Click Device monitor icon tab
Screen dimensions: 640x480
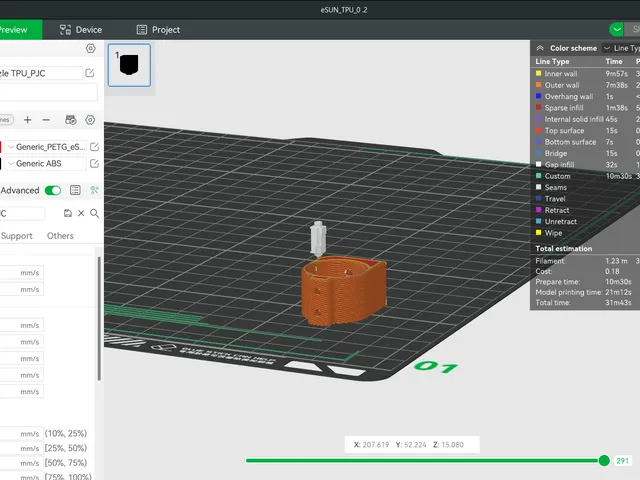(65, 30)
